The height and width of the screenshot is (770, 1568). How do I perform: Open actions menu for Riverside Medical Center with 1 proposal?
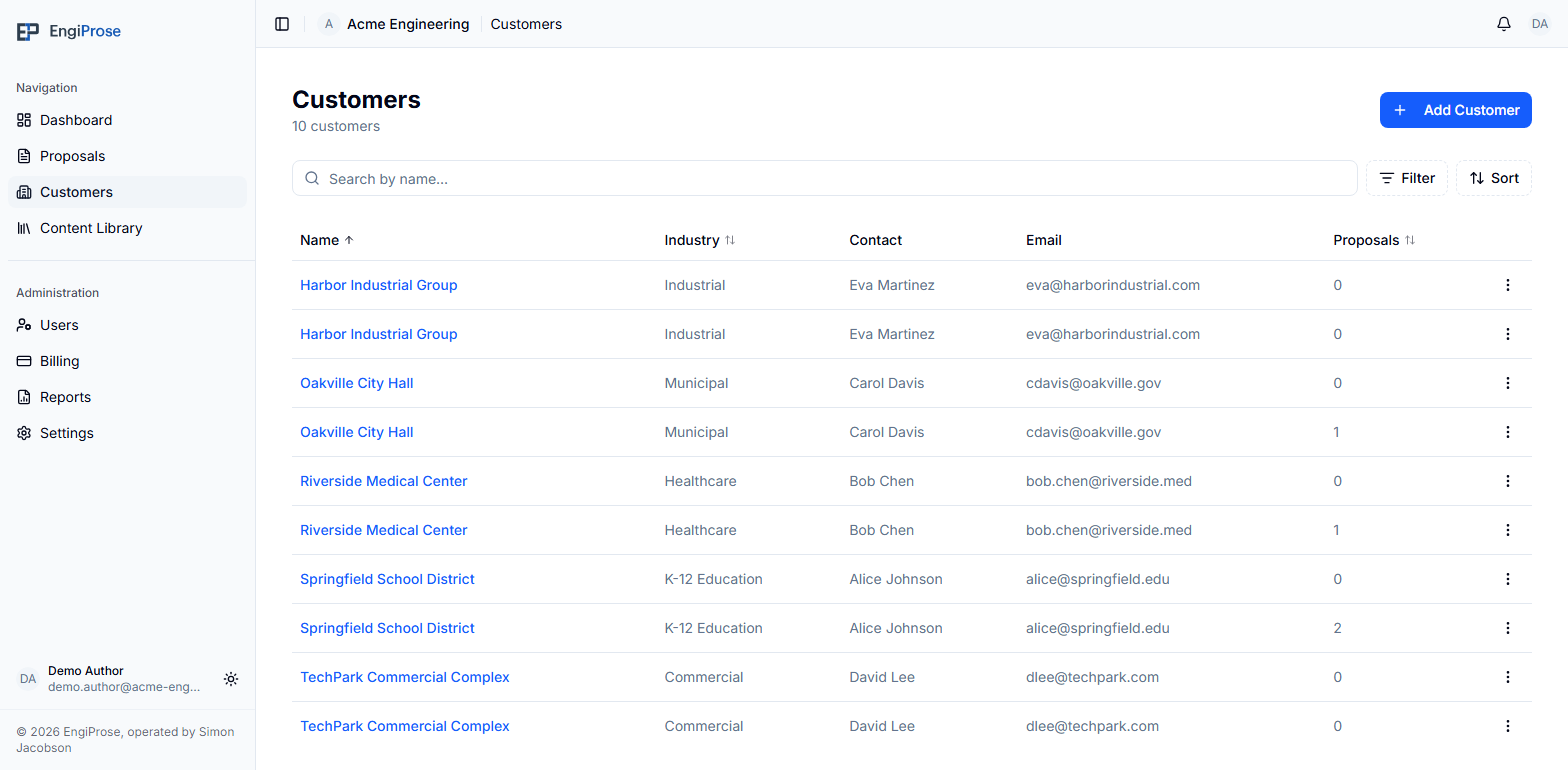click(1508, 530)
